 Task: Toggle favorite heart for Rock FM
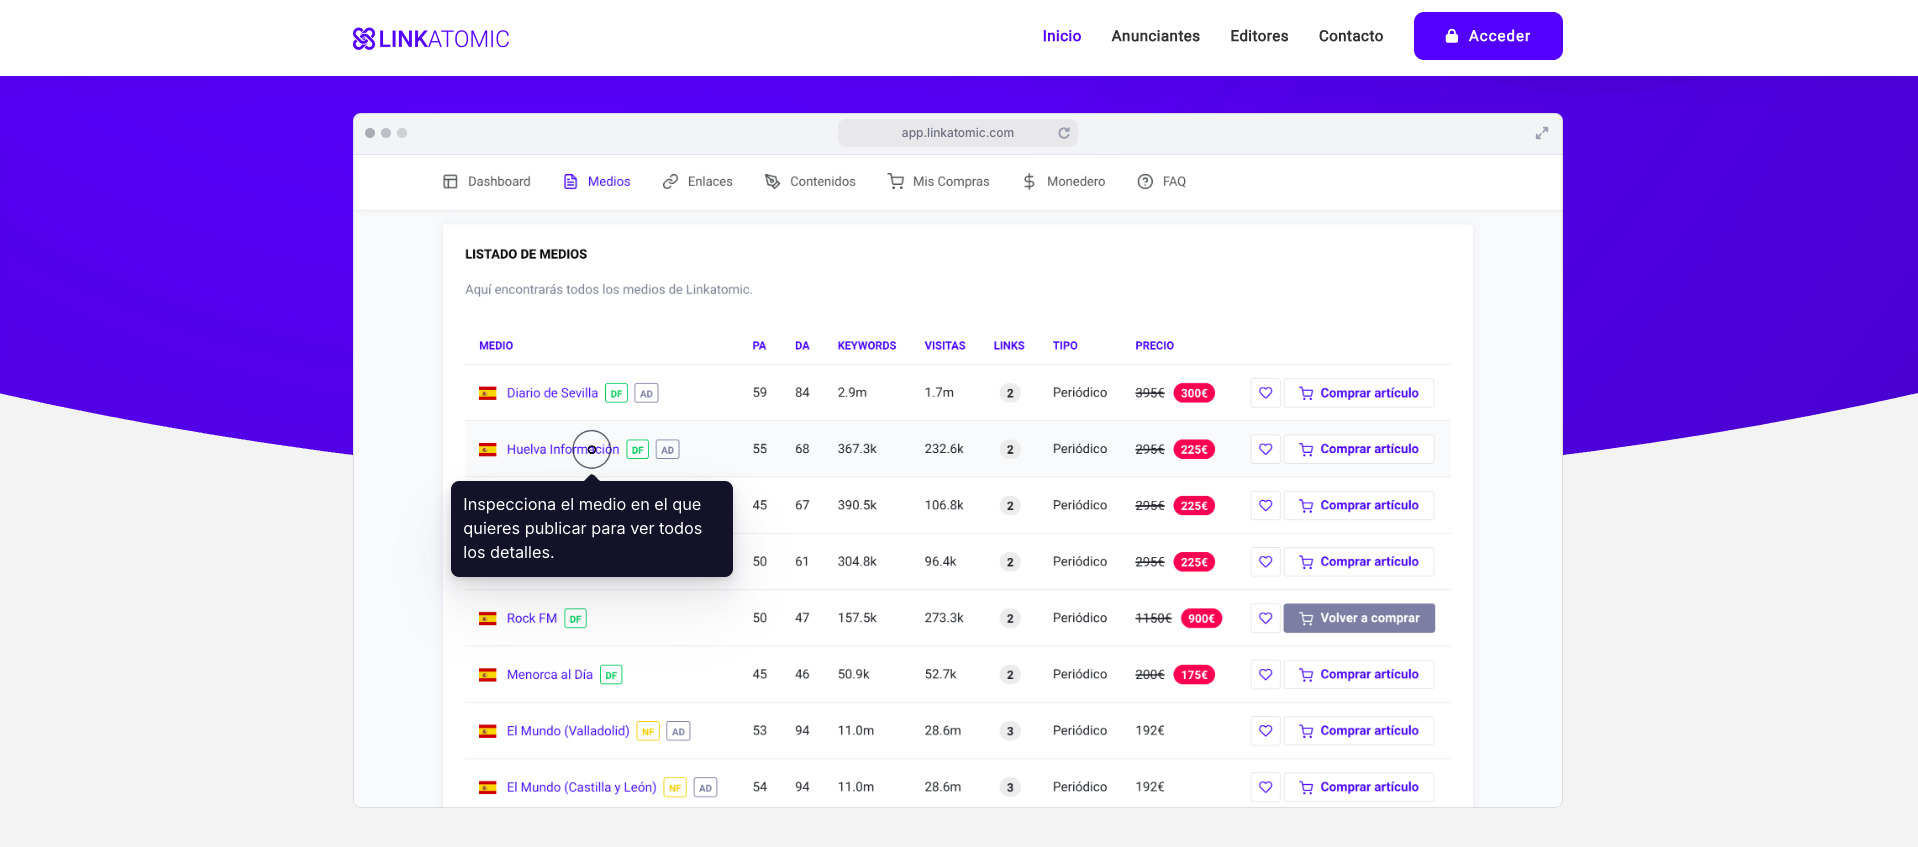[x=1265, y=618]
